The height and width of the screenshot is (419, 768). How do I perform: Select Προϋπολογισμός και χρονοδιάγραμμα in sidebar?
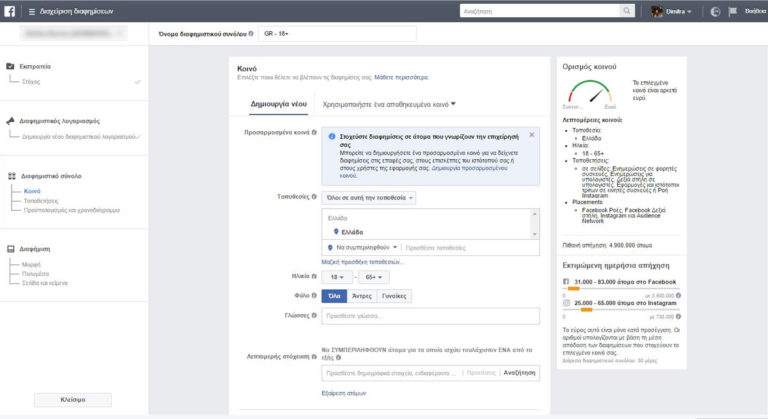(72, 210)
